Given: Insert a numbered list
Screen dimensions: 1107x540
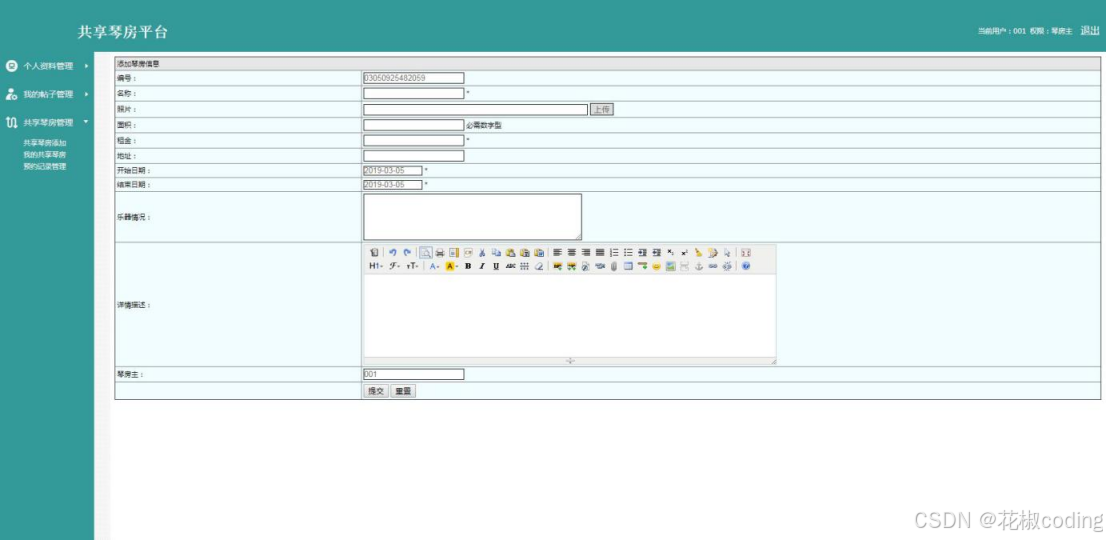Looking at the screenshot, I should coord(614,253).
